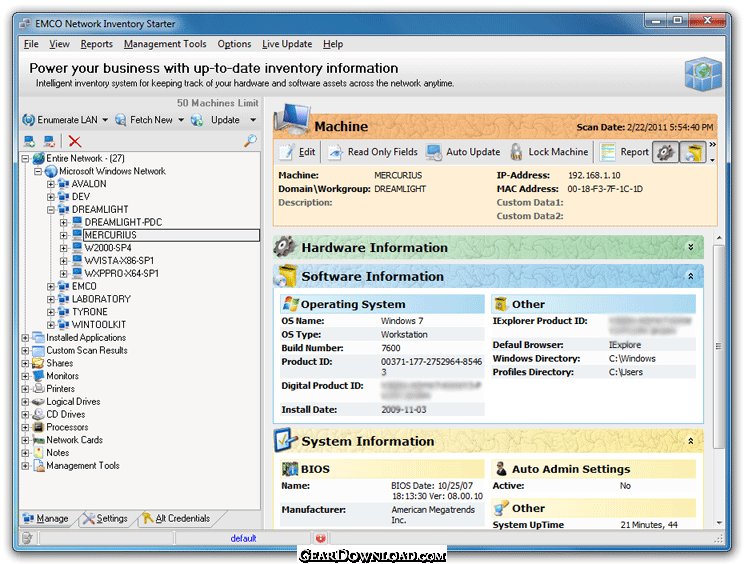Open the View menu
Screen dimensions: 744x564
(59, 44)
